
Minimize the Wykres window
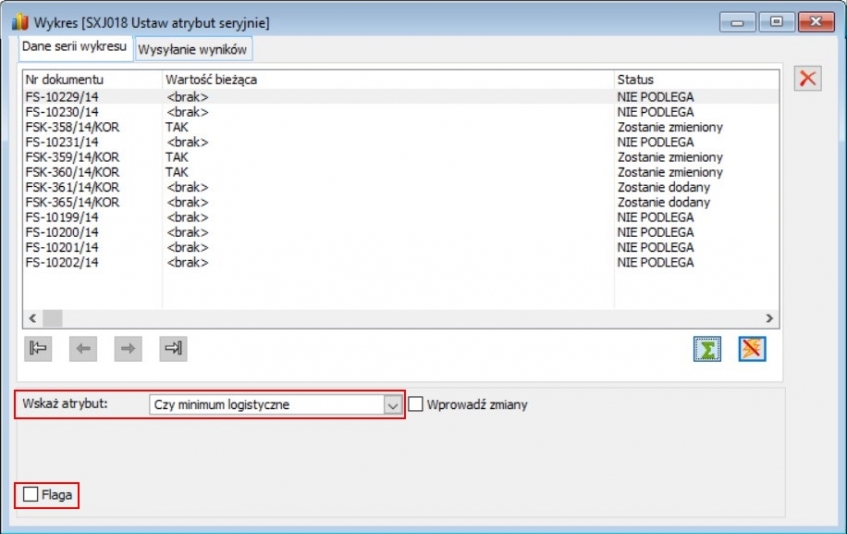[x=737, y=22]
